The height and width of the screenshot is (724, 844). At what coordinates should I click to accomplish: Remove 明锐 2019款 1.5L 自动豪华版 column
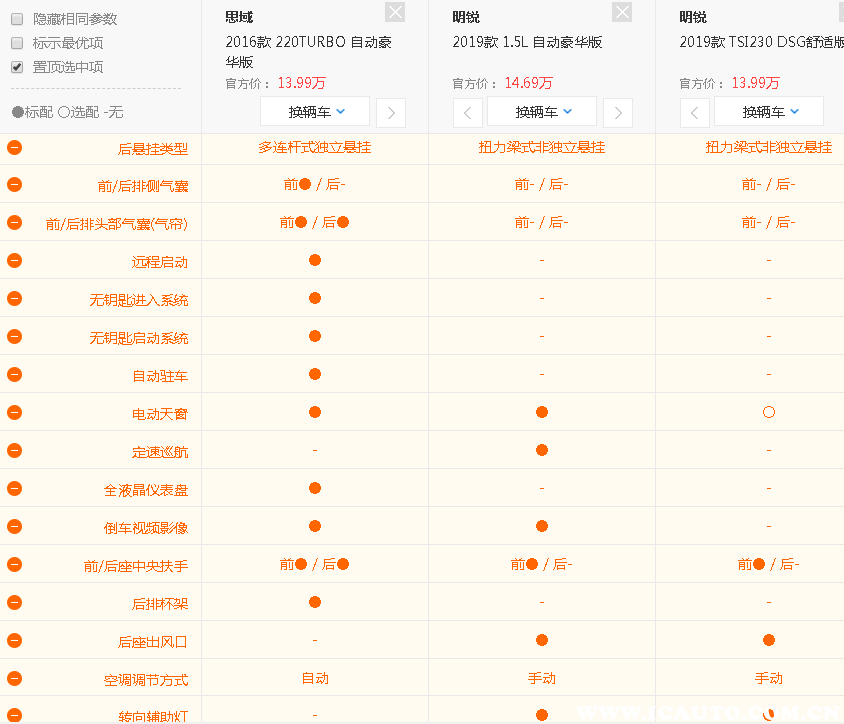(622, 12)
